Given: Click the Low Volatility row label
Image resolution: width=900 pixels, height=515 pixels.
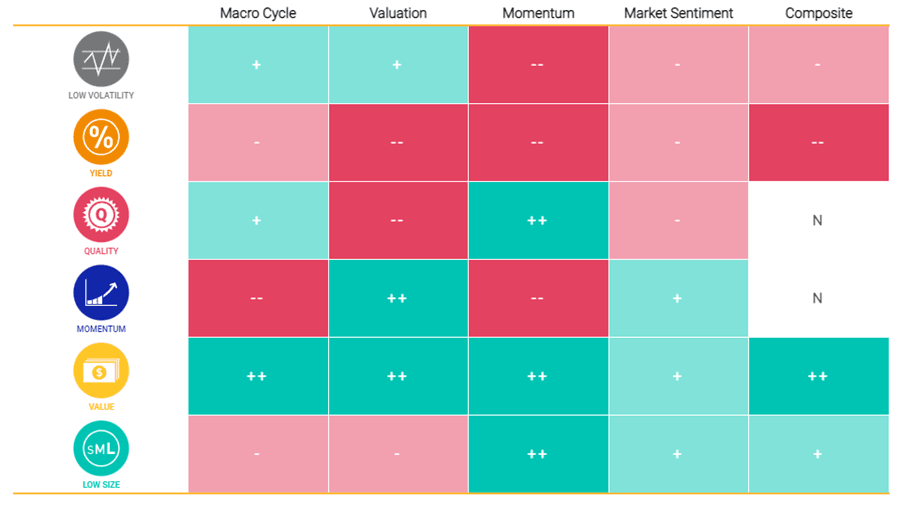Looking at the screenshot, I should (x=101, y=96).
